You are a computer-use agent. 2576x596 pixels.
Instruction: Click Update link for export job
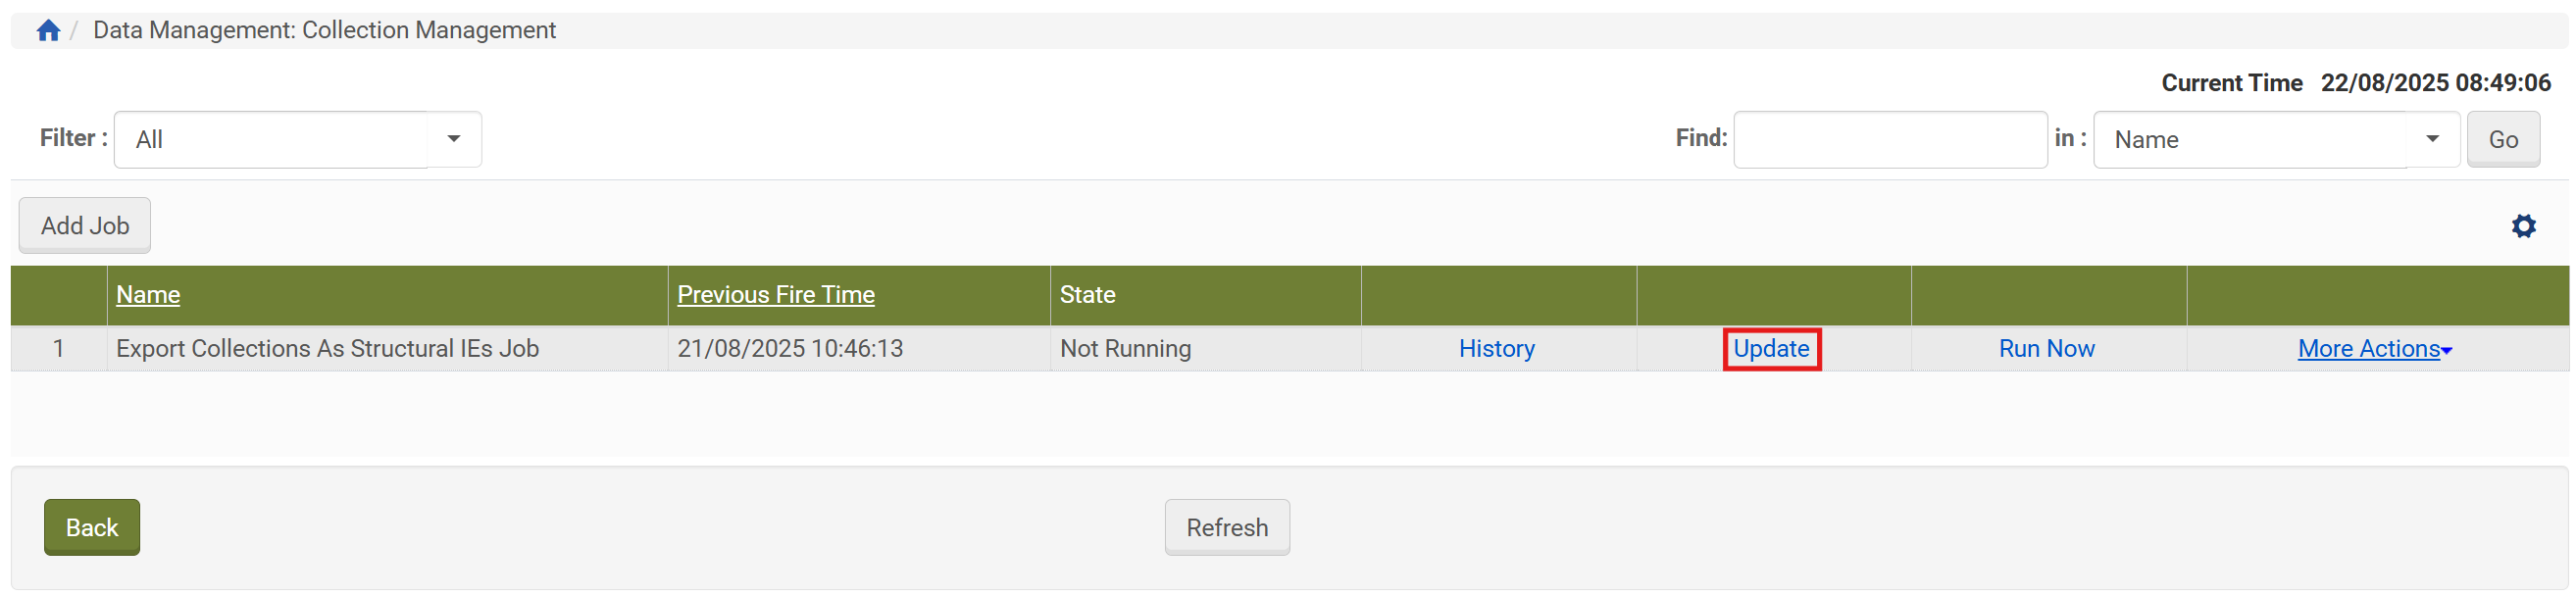1771,349
